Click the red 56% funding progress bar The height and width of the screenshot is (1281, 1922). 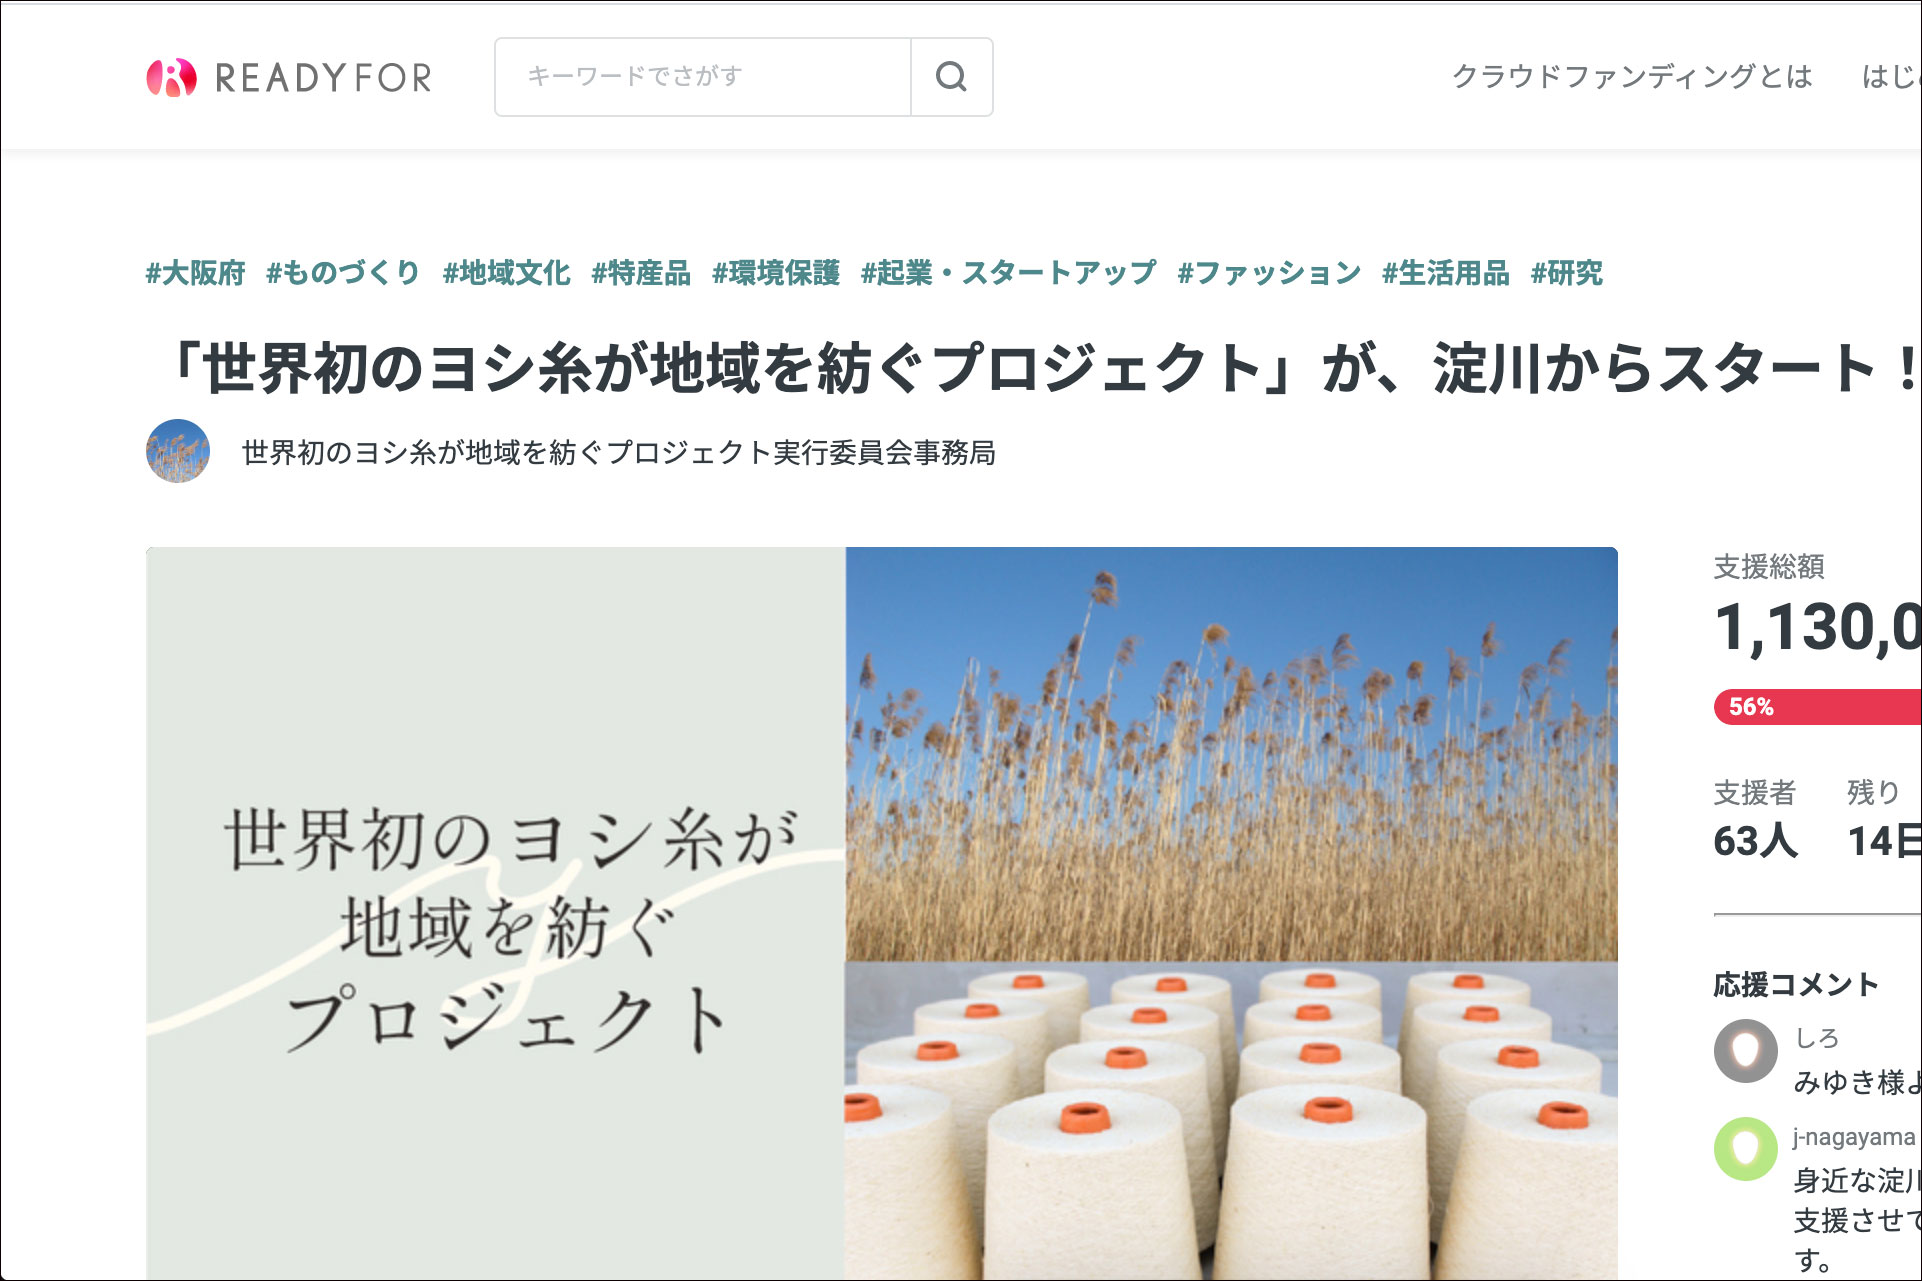pyautogui.click(x=1817, y=707)
